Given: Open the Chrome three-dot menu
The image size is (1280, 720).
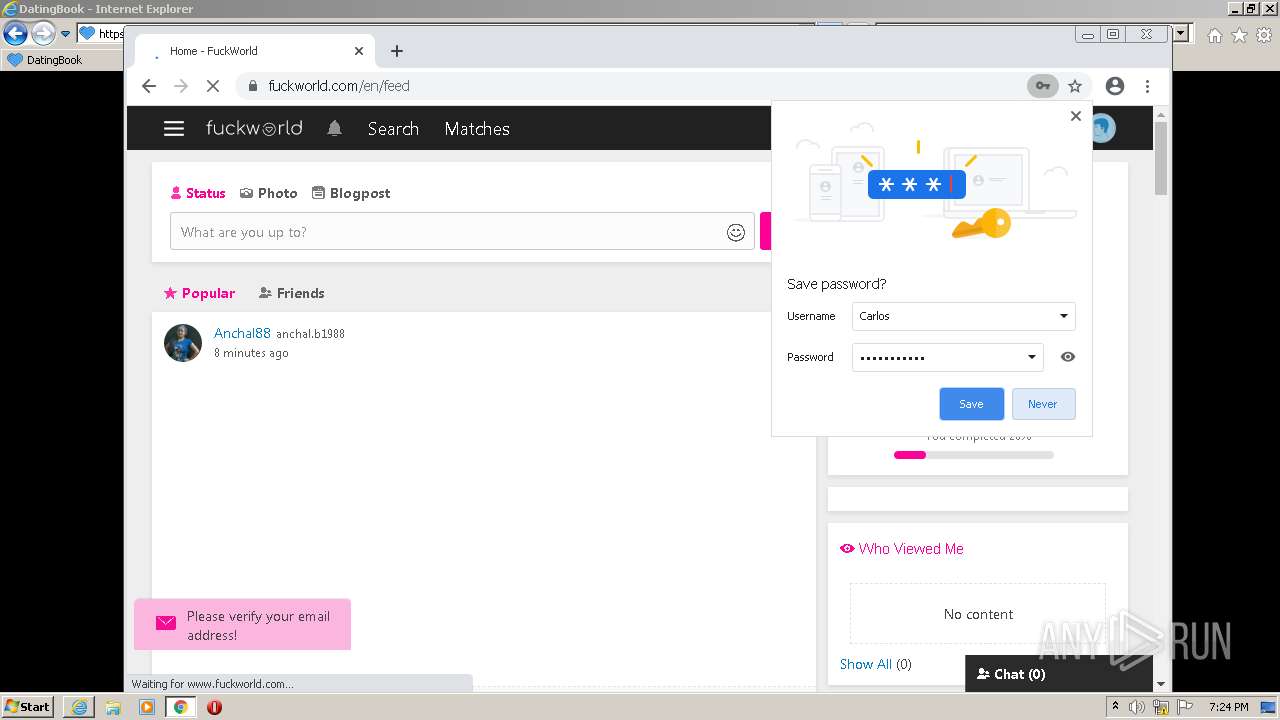Looking at the screenshot, I should [1148, 86].
